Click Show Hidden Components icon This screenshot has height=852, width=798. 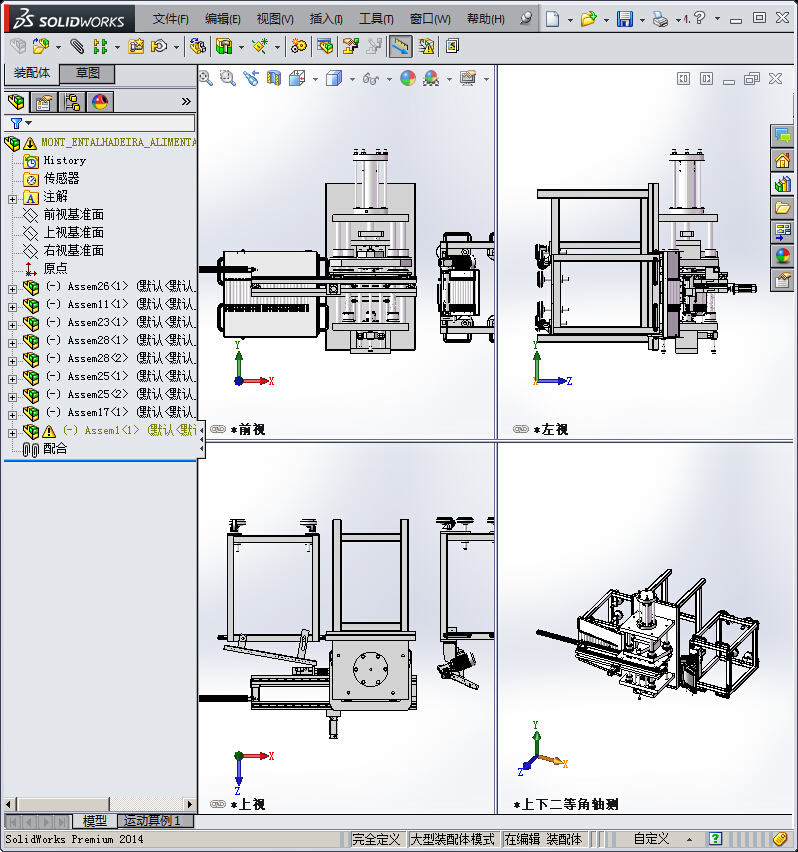pyautogui.click(x=198, y=46)
